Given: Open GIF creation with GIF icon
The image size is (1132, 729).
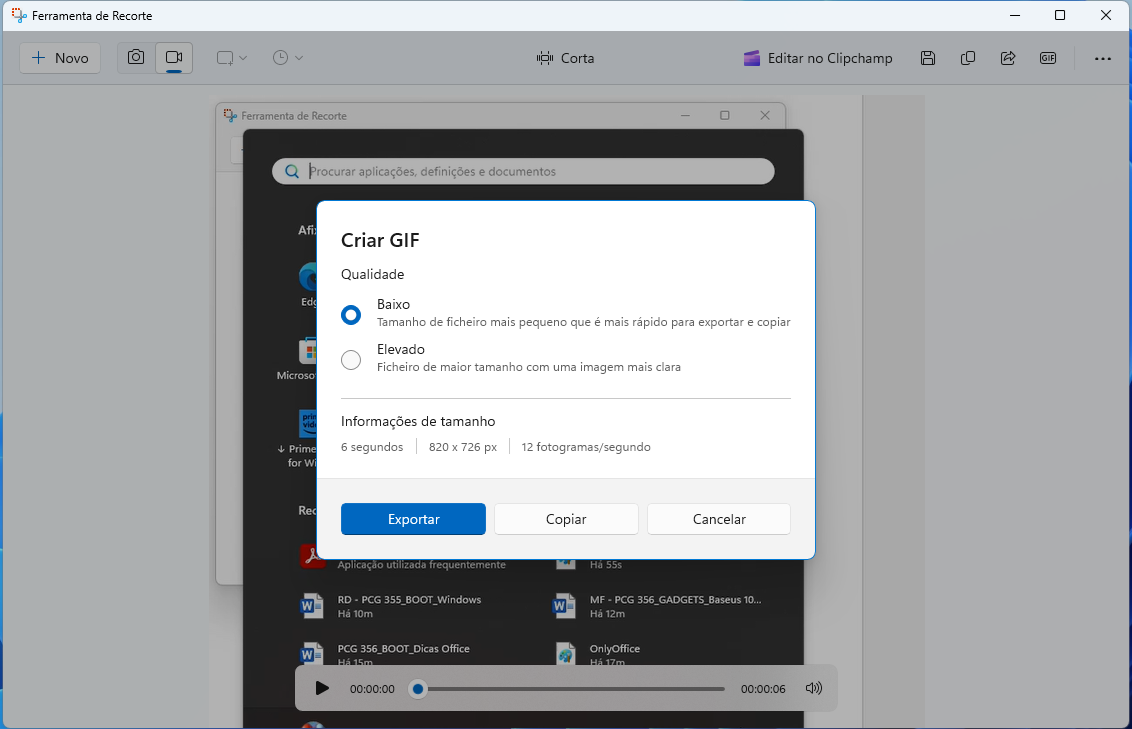Looking at the screenshot, I should tap(1048, 57).
